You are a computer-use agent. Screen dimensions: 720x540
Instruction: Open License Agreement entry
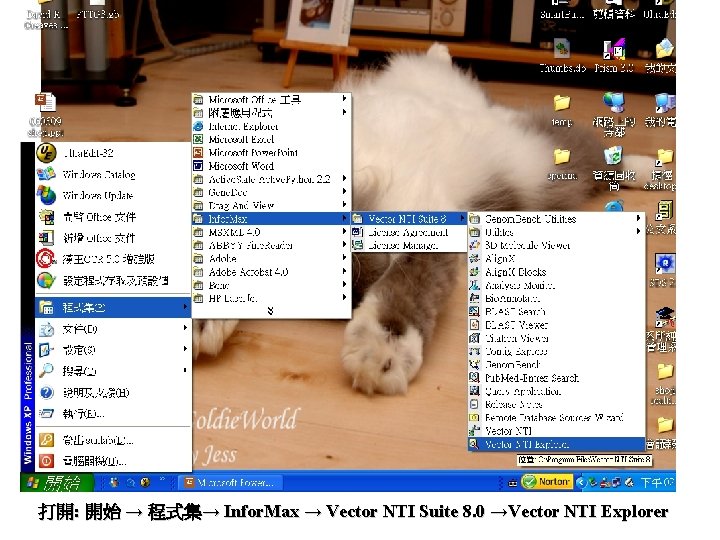pos(409,232)
